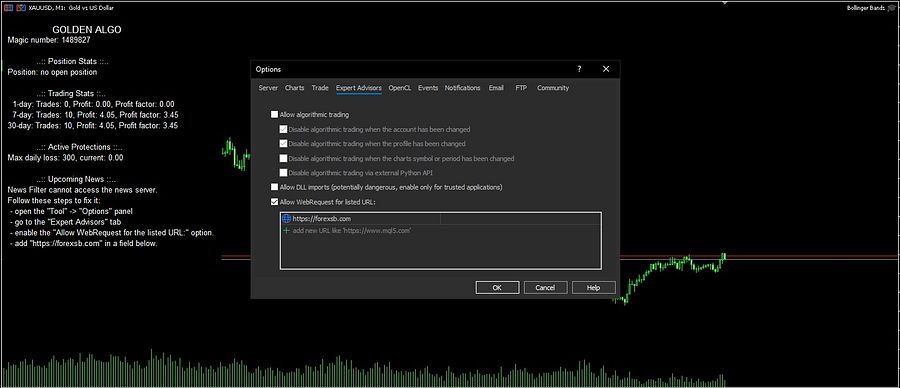Uncheck Allow WebRequest for listed URL
This screenshot has width=900, height=388.
(274, 202)
